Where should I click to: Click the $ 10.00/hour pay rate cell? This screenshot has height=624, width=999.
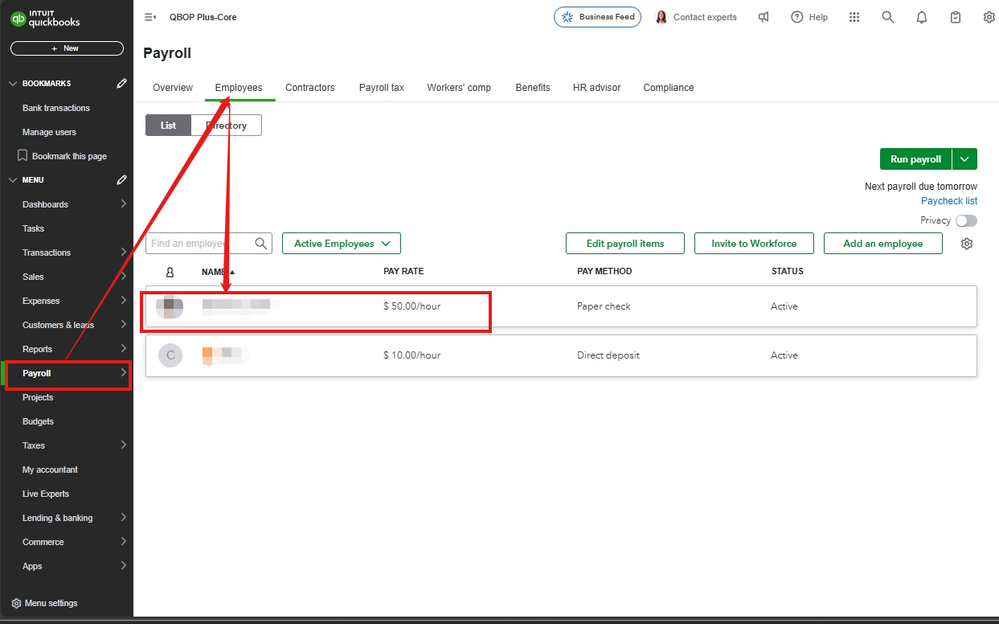pos(412,356)
